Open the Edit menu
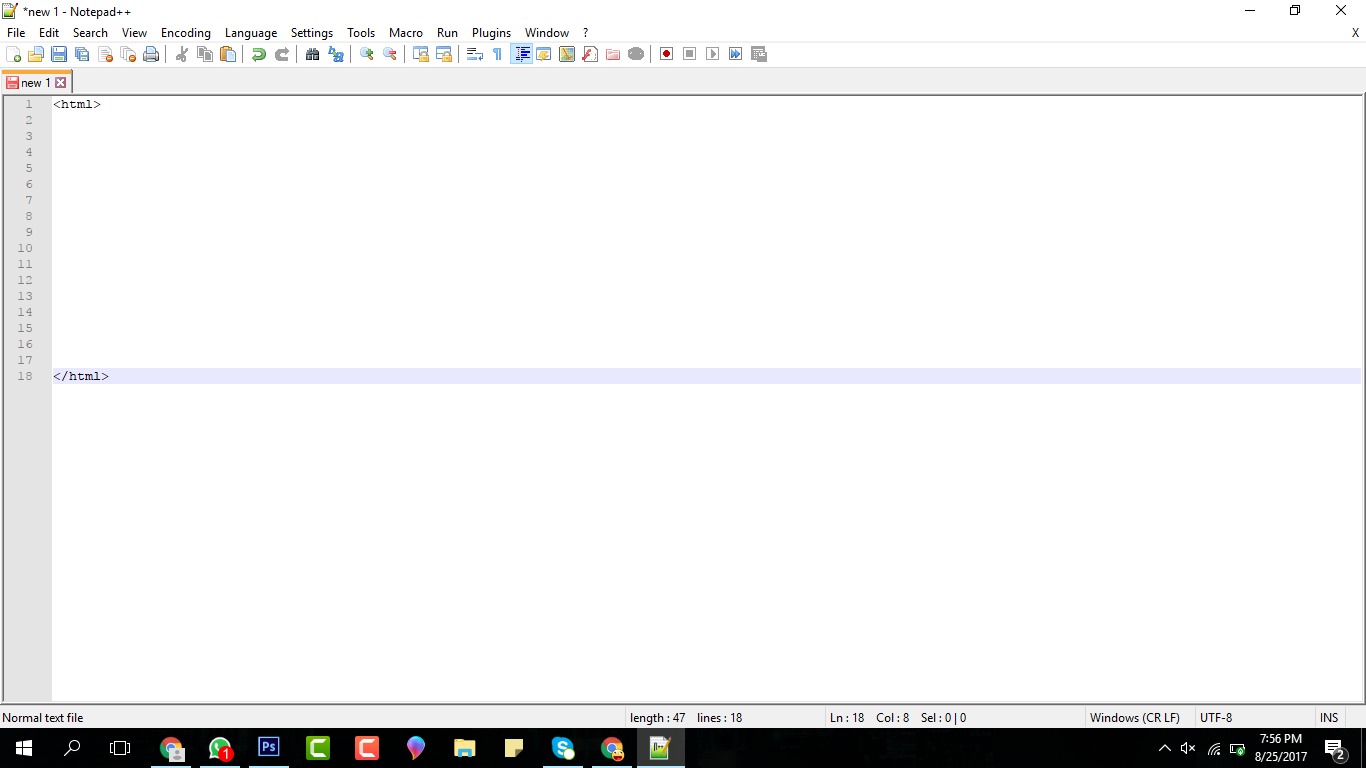Viewport: 1366px width, 768px height. point(49,33)
